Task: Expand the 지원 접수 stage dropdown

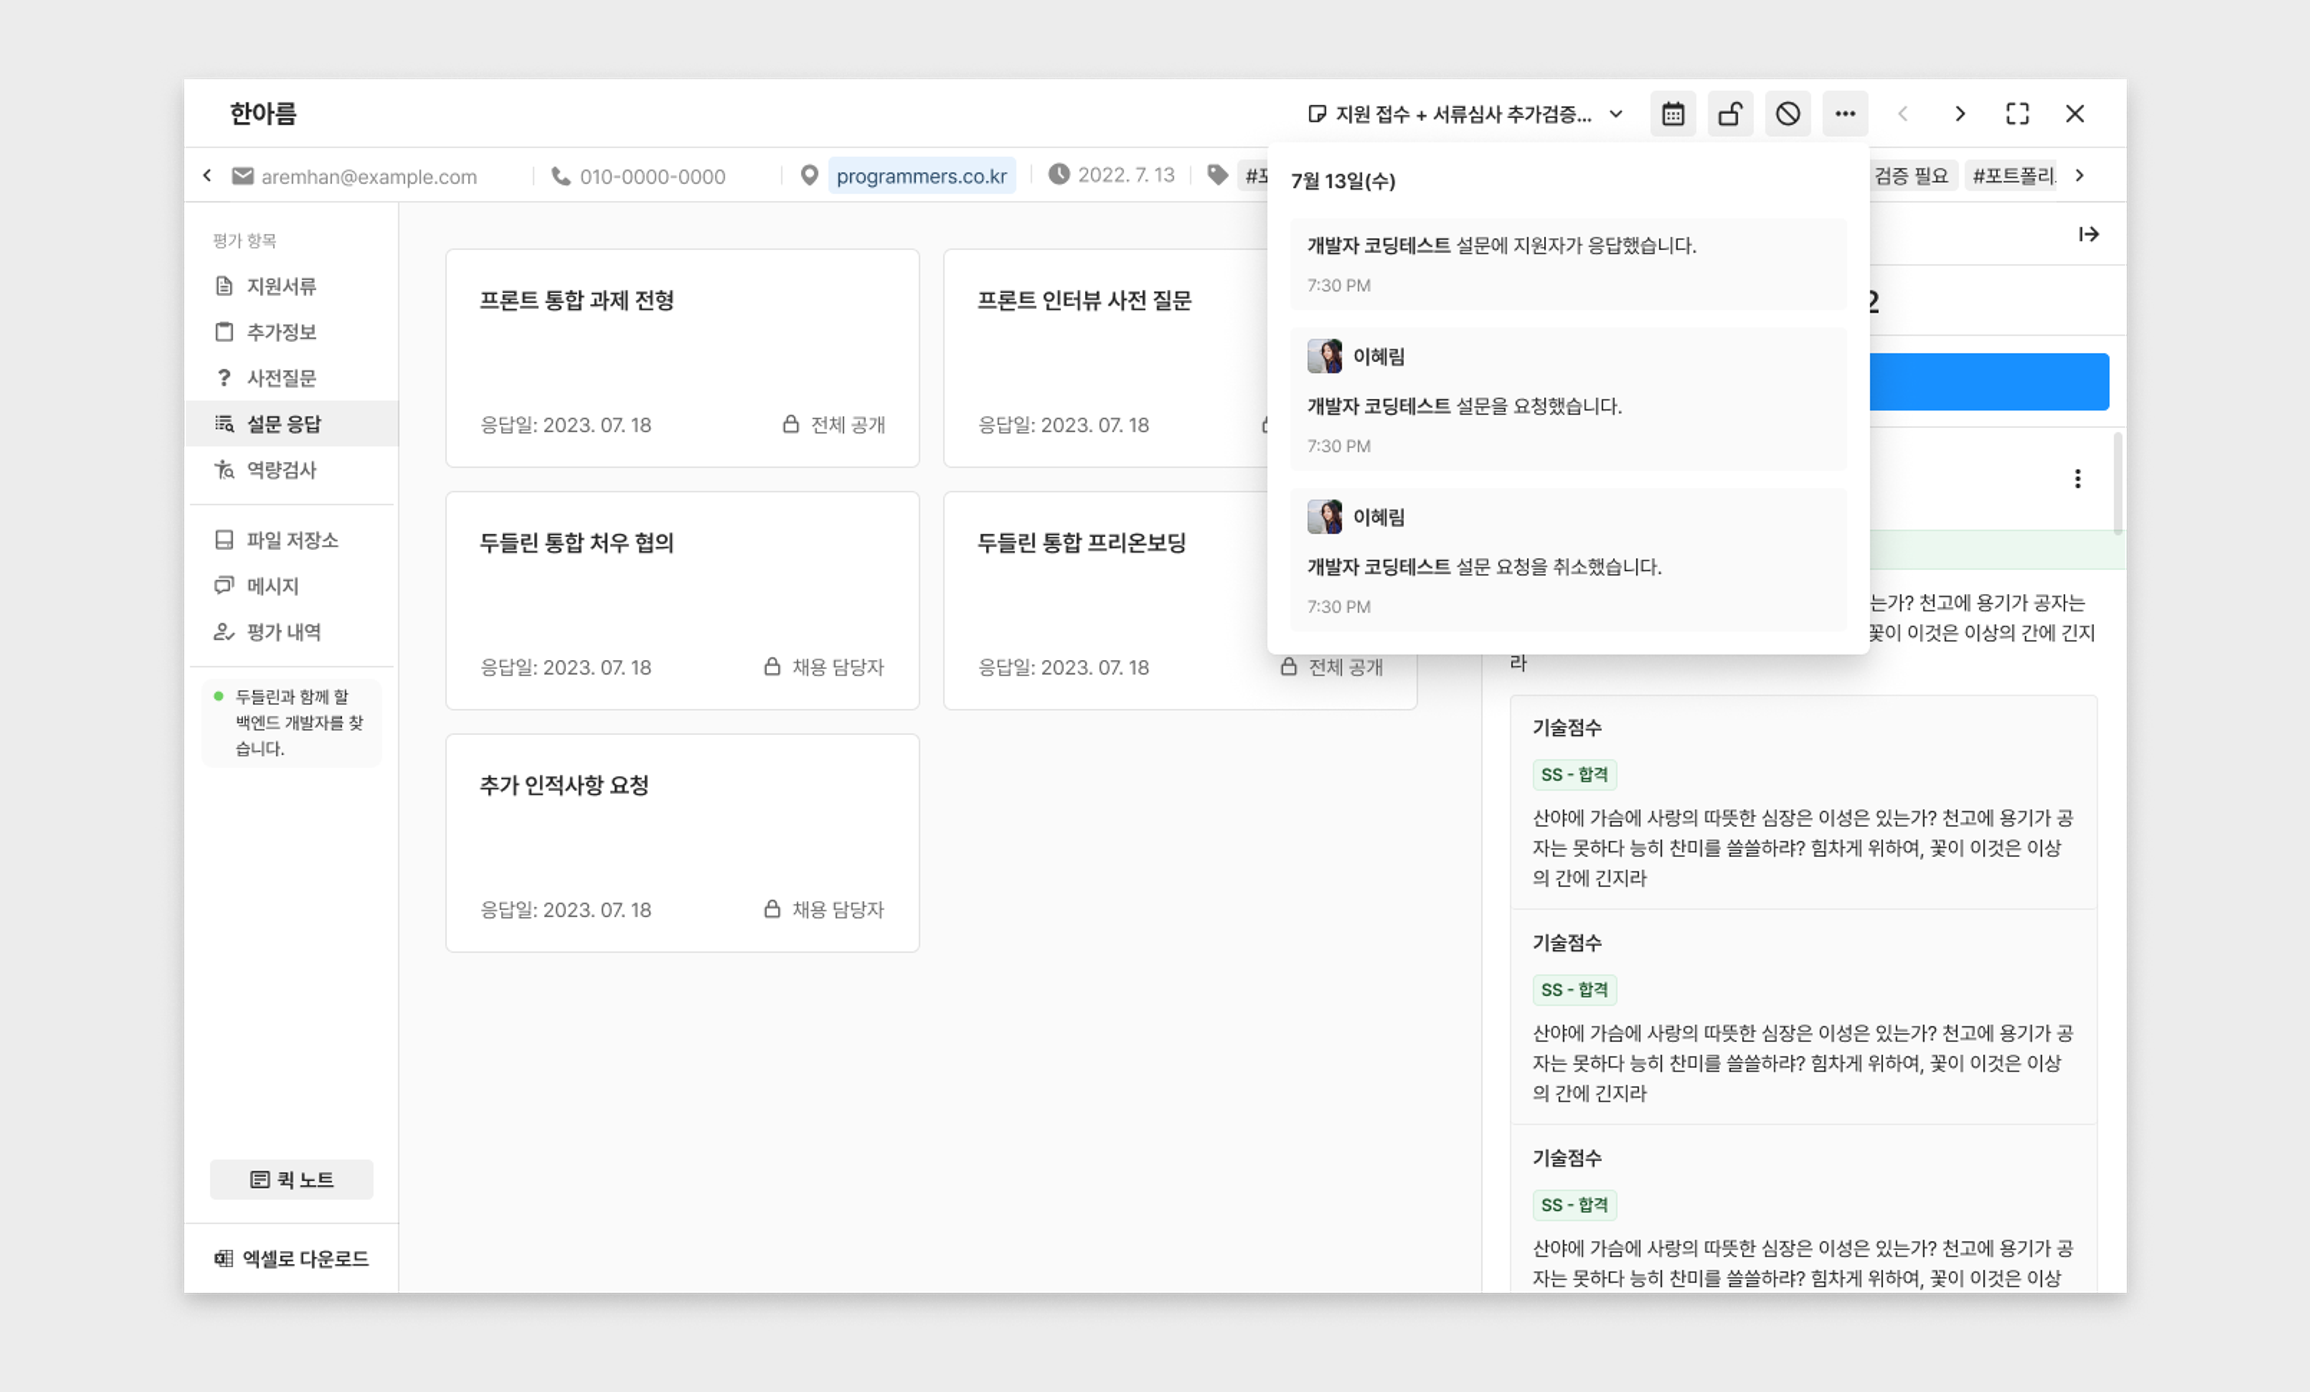Action: click(x=1465, y=114)
